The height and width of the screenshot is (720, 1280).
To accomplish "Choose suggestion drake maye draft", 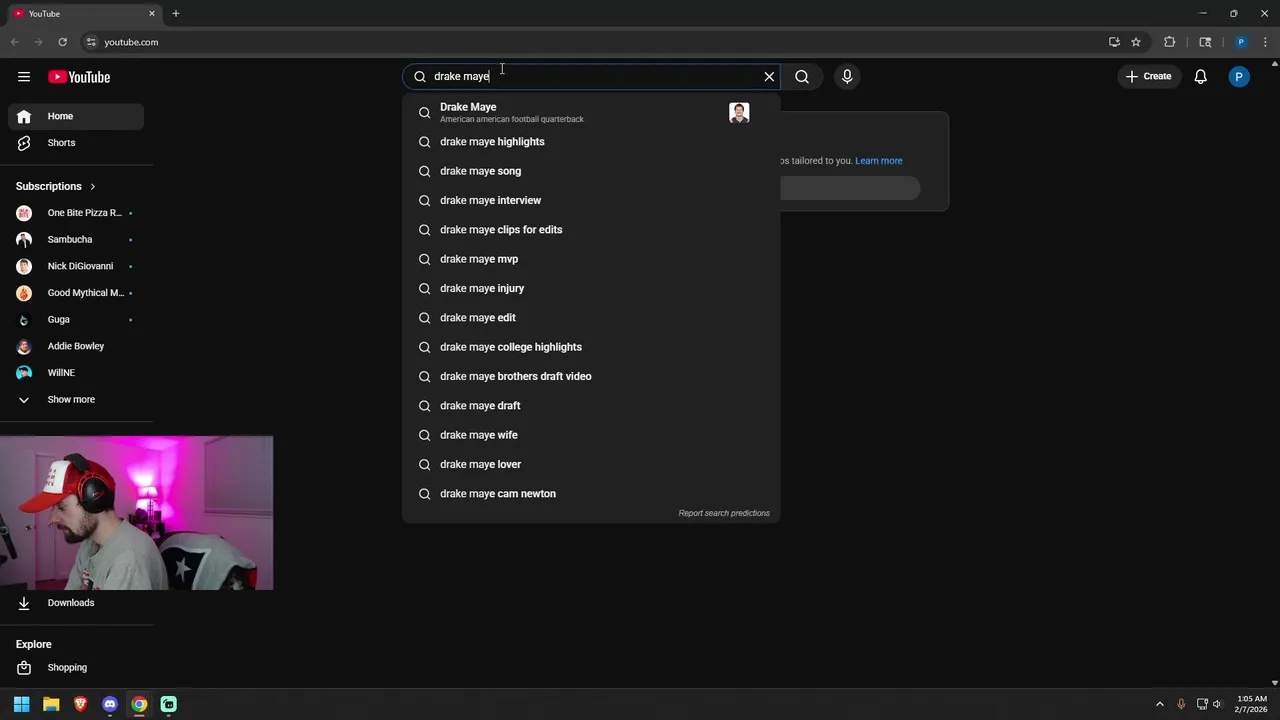I will tap(591, 406).
